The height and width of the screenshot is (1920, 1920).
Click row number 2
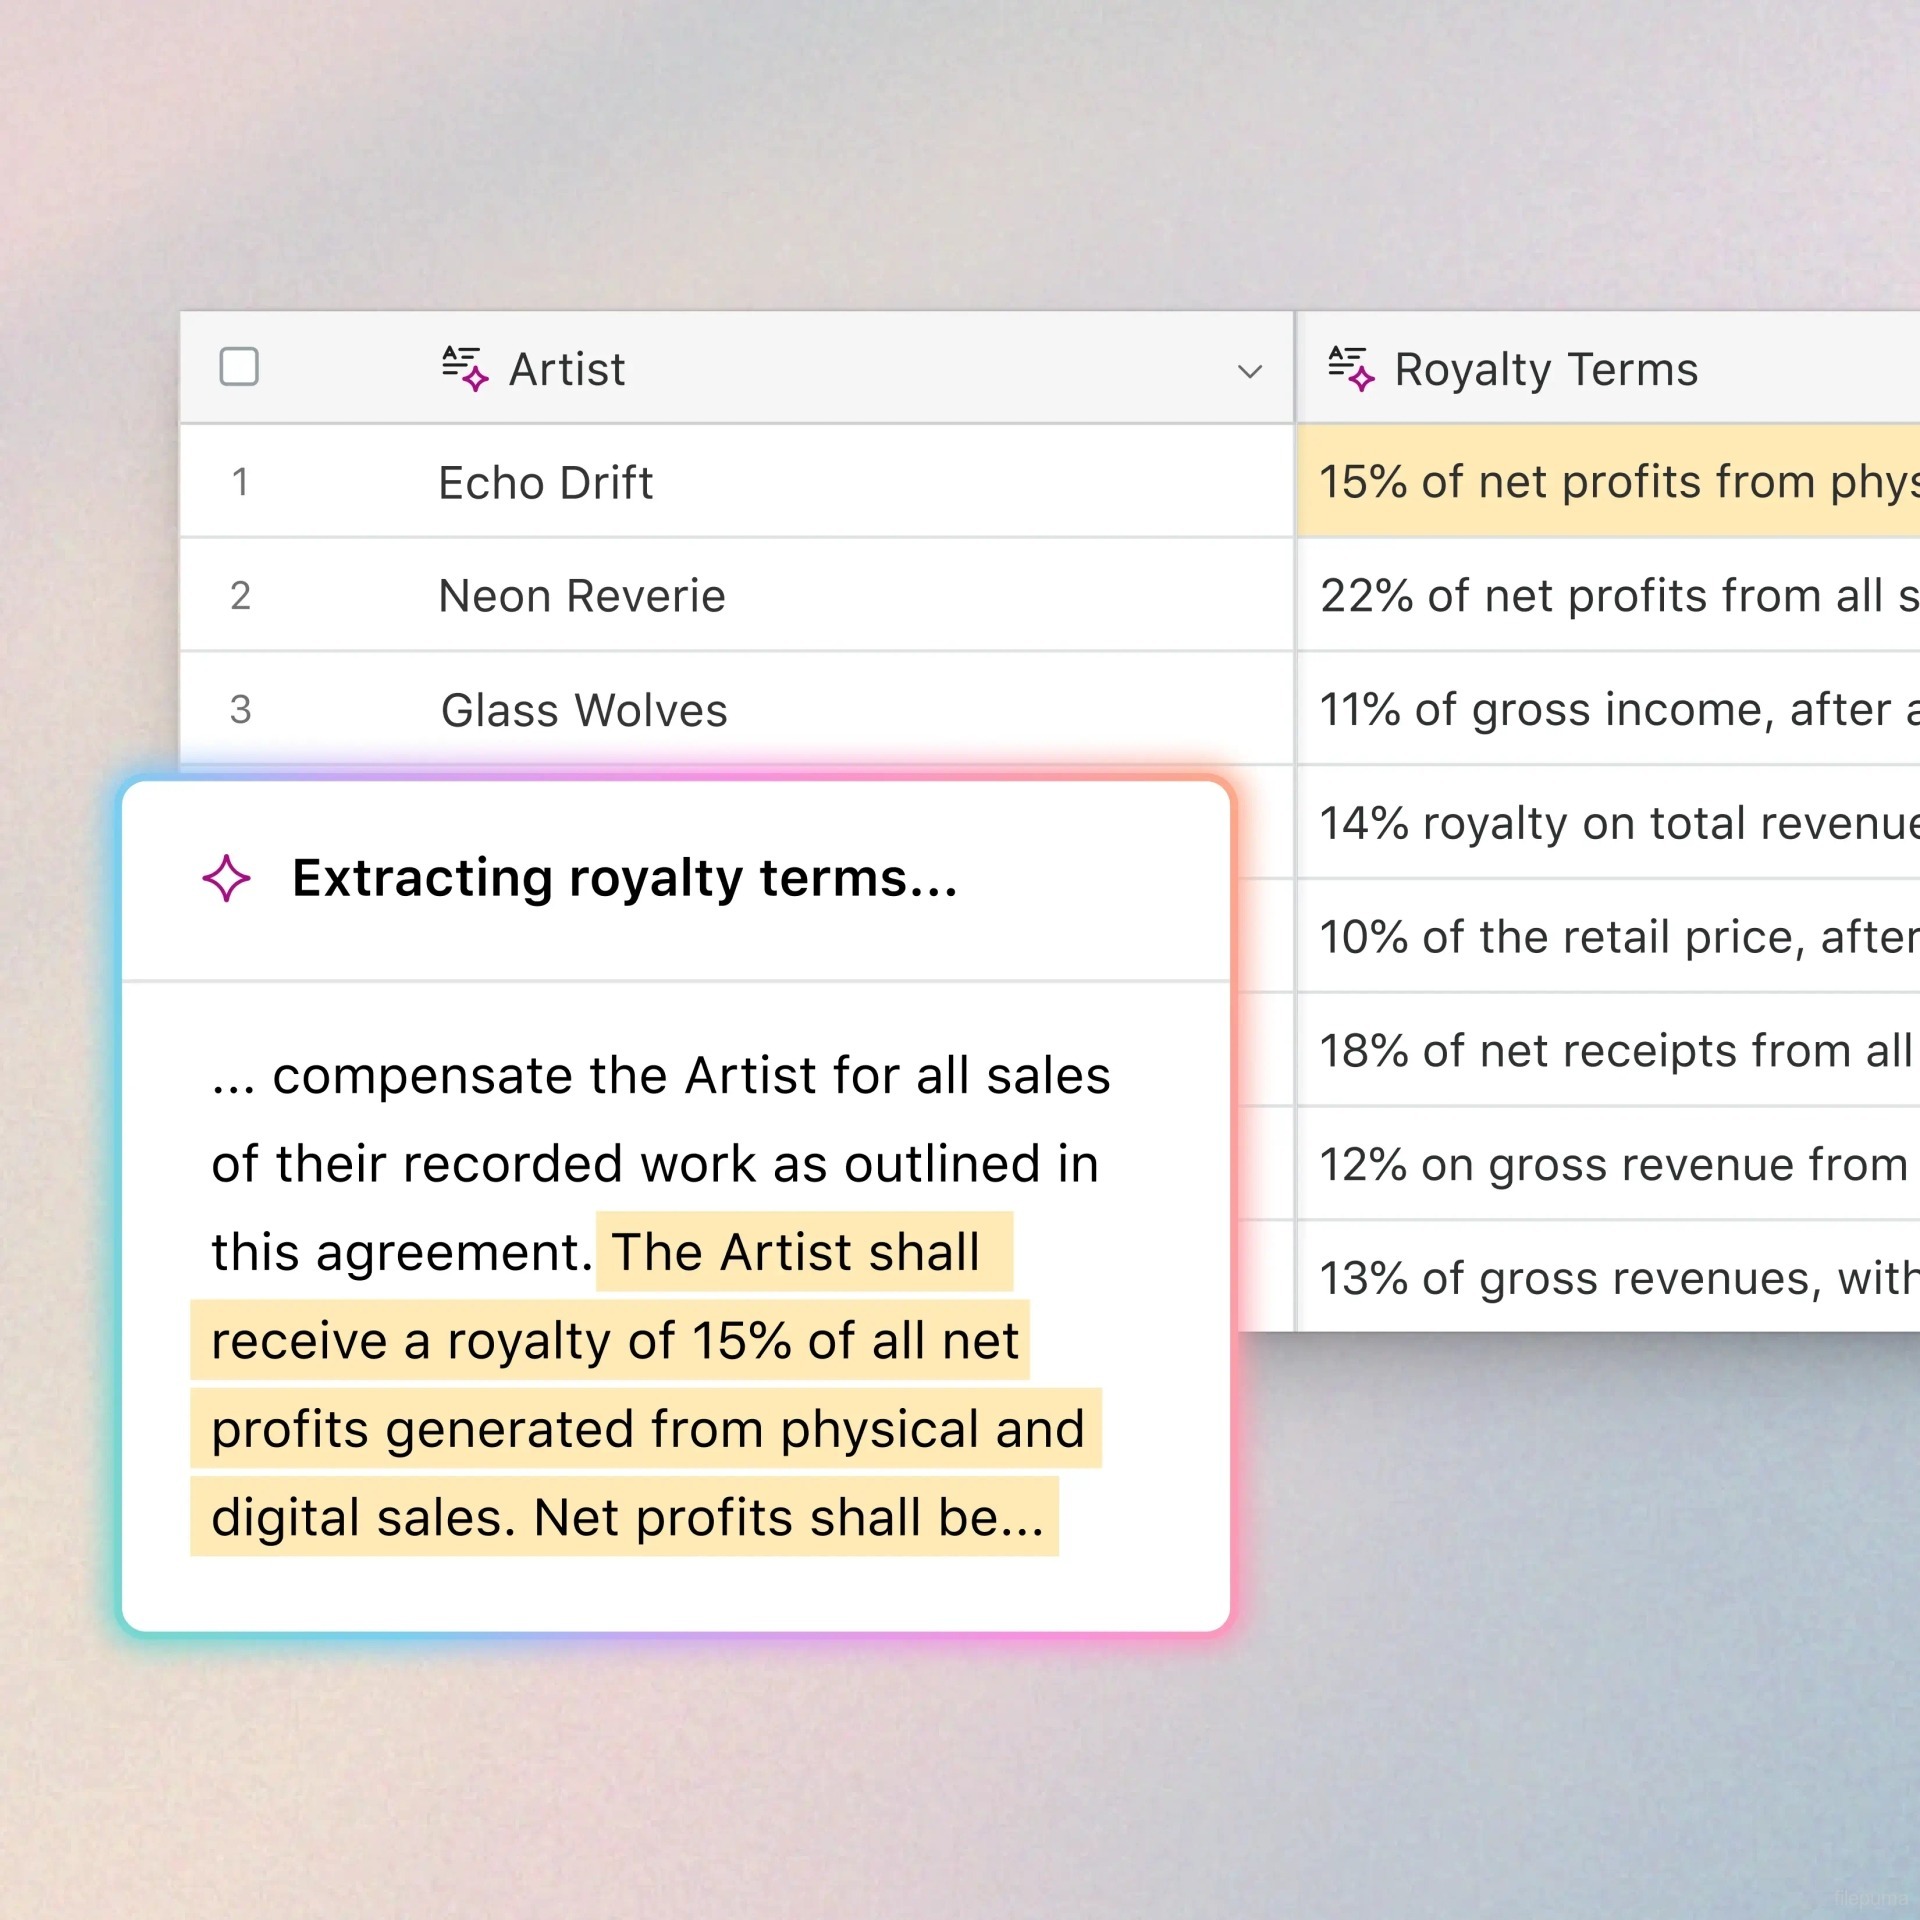coord(240,596)
